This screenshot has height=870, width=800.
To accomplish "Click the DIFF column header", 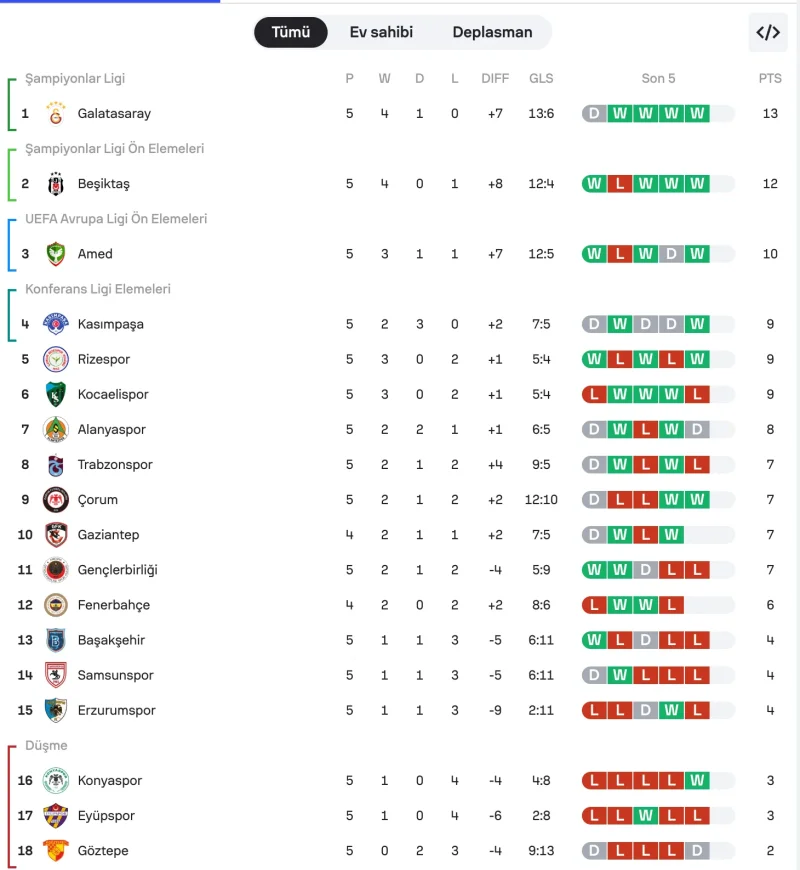I will tap(495, 78).
